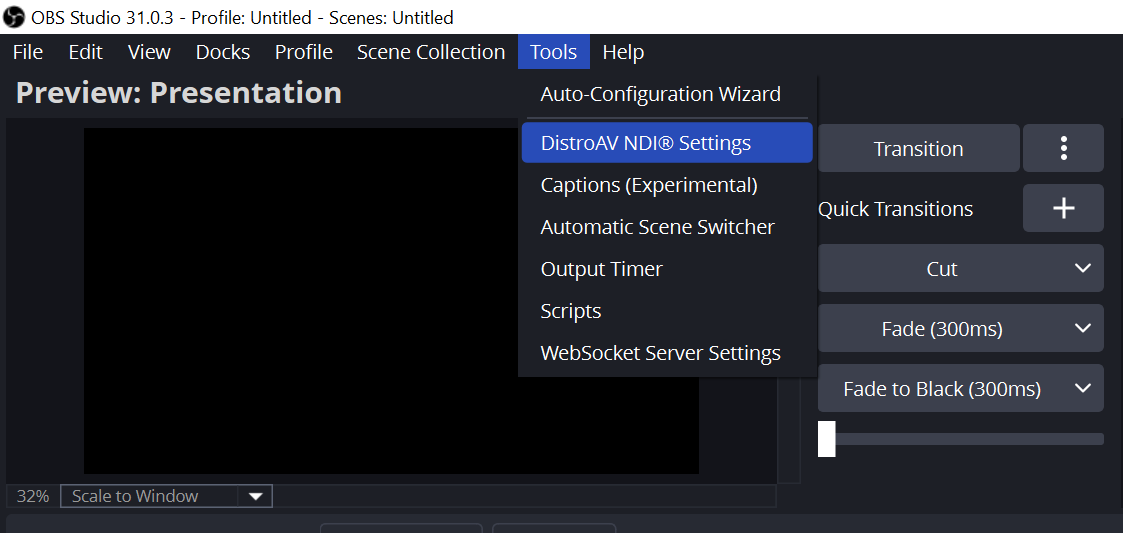Click the transition T-bar slider handle
This screenshot has width=1123, height=533.
click(826, 439)
